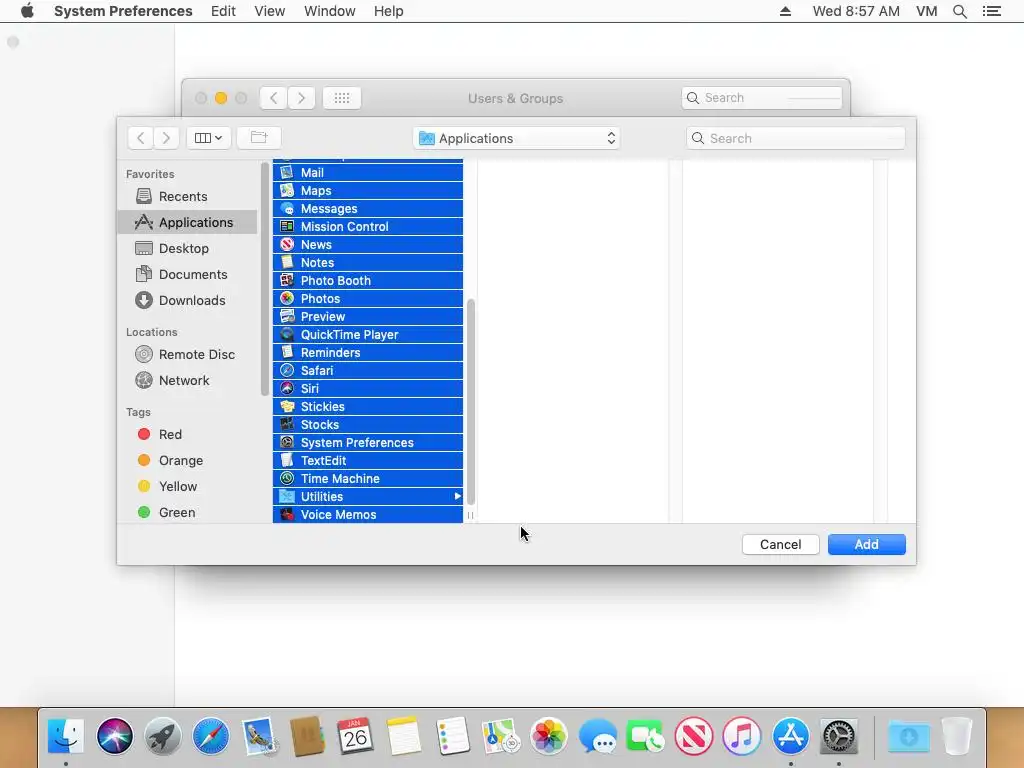
Task: Choose the Photo Booth icon
Action: pyautogui.click(x=287, y=280)
